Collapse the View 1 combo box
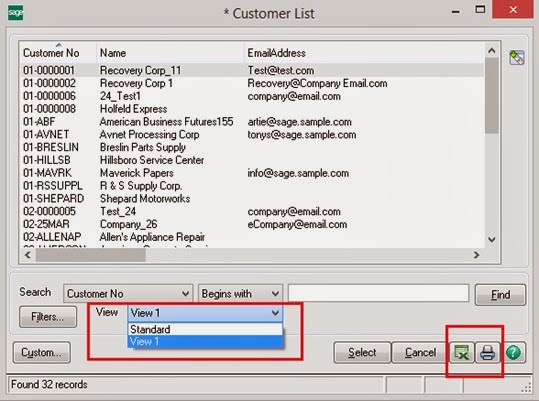The height and width of the screenshot is (401, 539). (x=275, y=313)
